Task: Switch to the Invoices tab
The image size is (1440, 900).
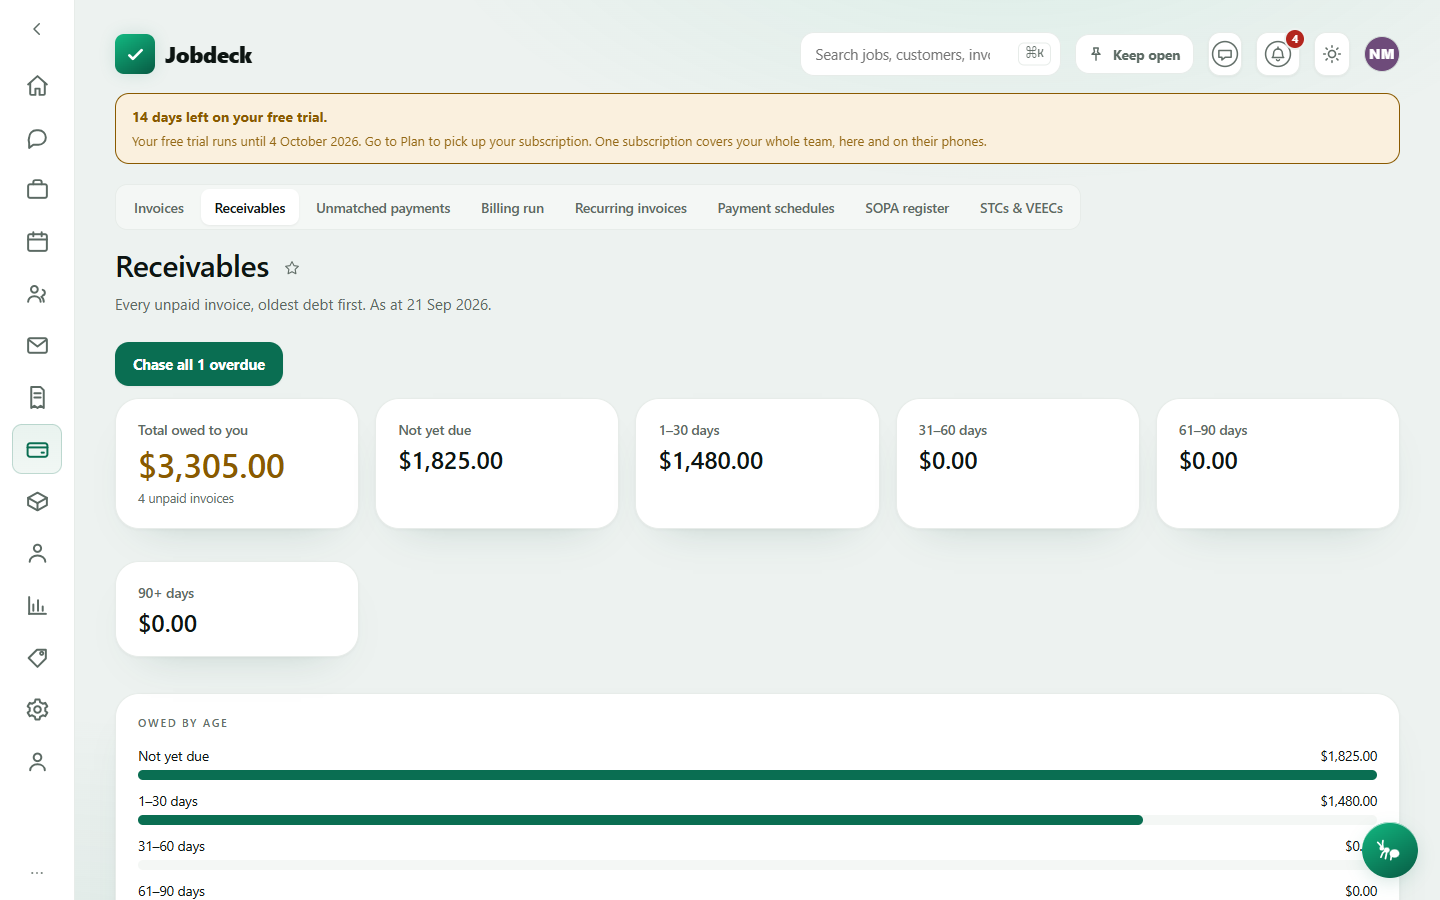Action: click(x=159, y=208)
